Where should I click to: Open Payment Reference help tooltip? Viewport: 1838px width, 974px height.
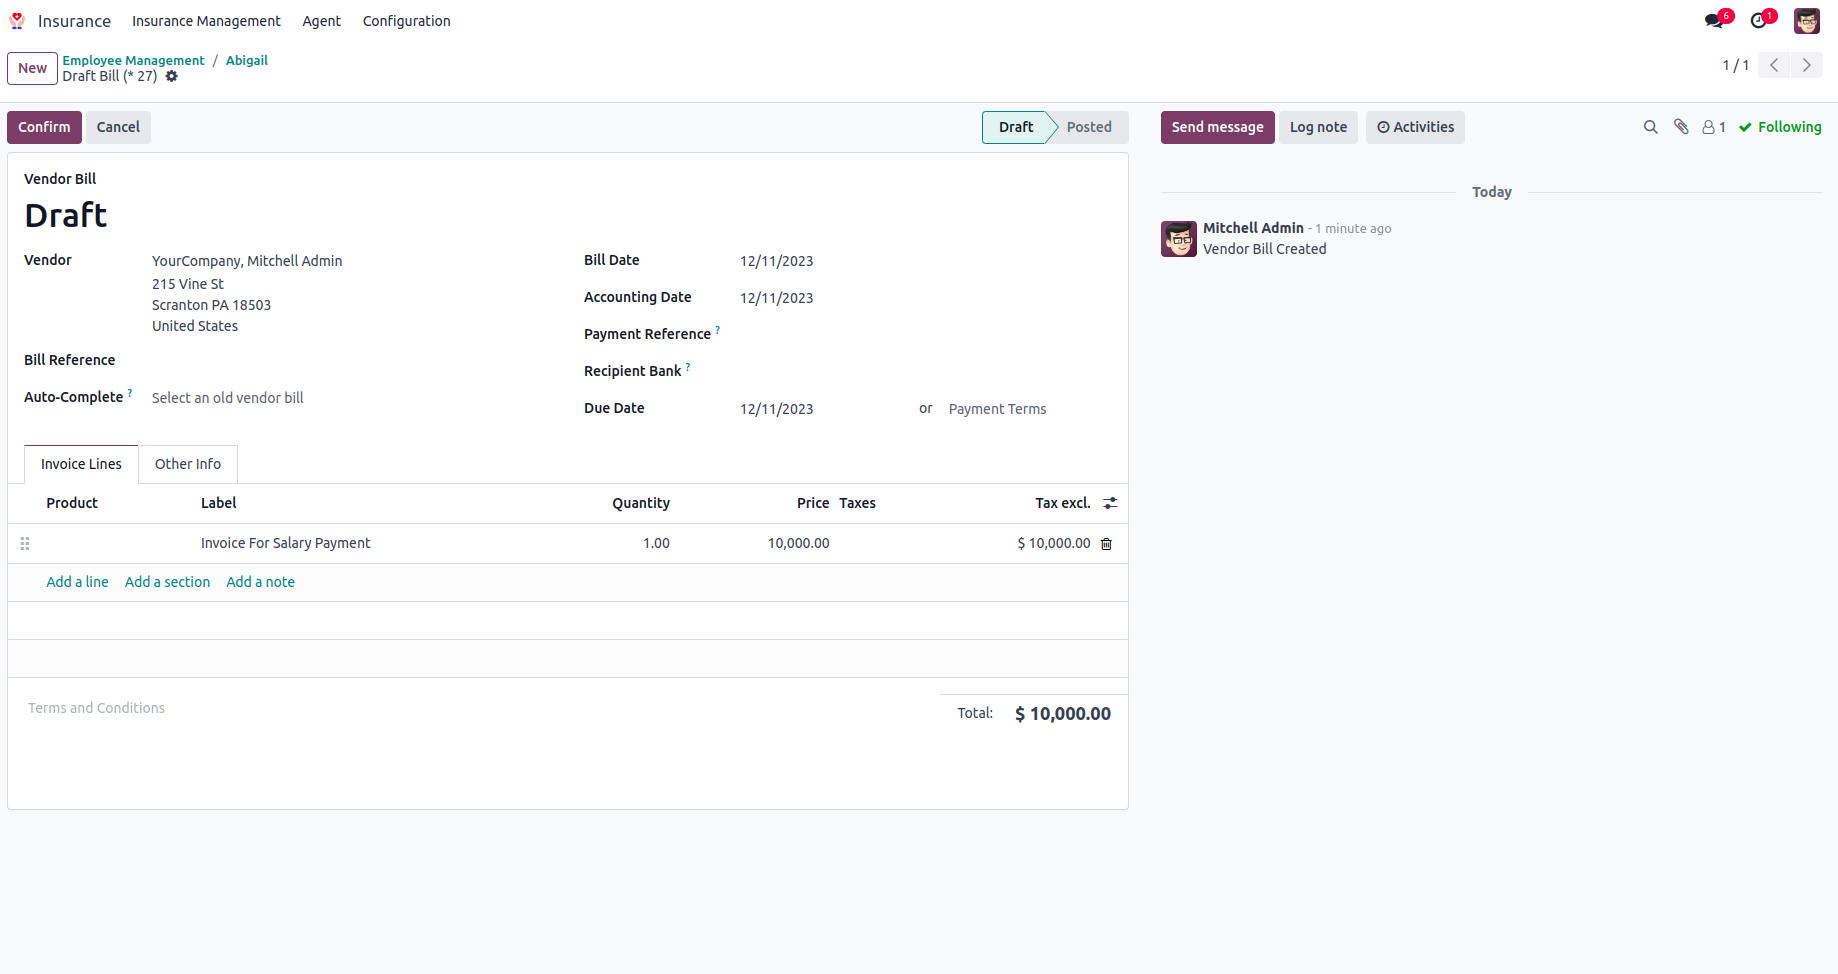pyautogui.click(x=718, y=329)
